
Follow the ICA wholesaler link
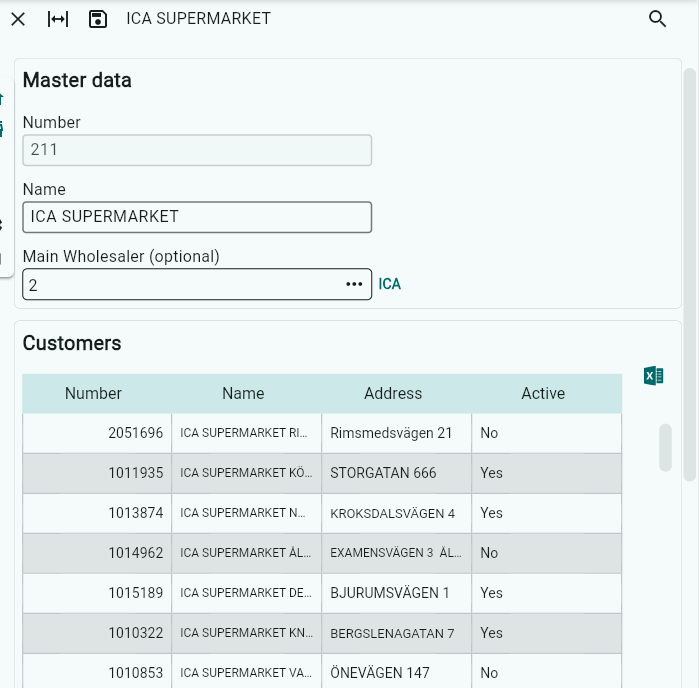point(390,284)
